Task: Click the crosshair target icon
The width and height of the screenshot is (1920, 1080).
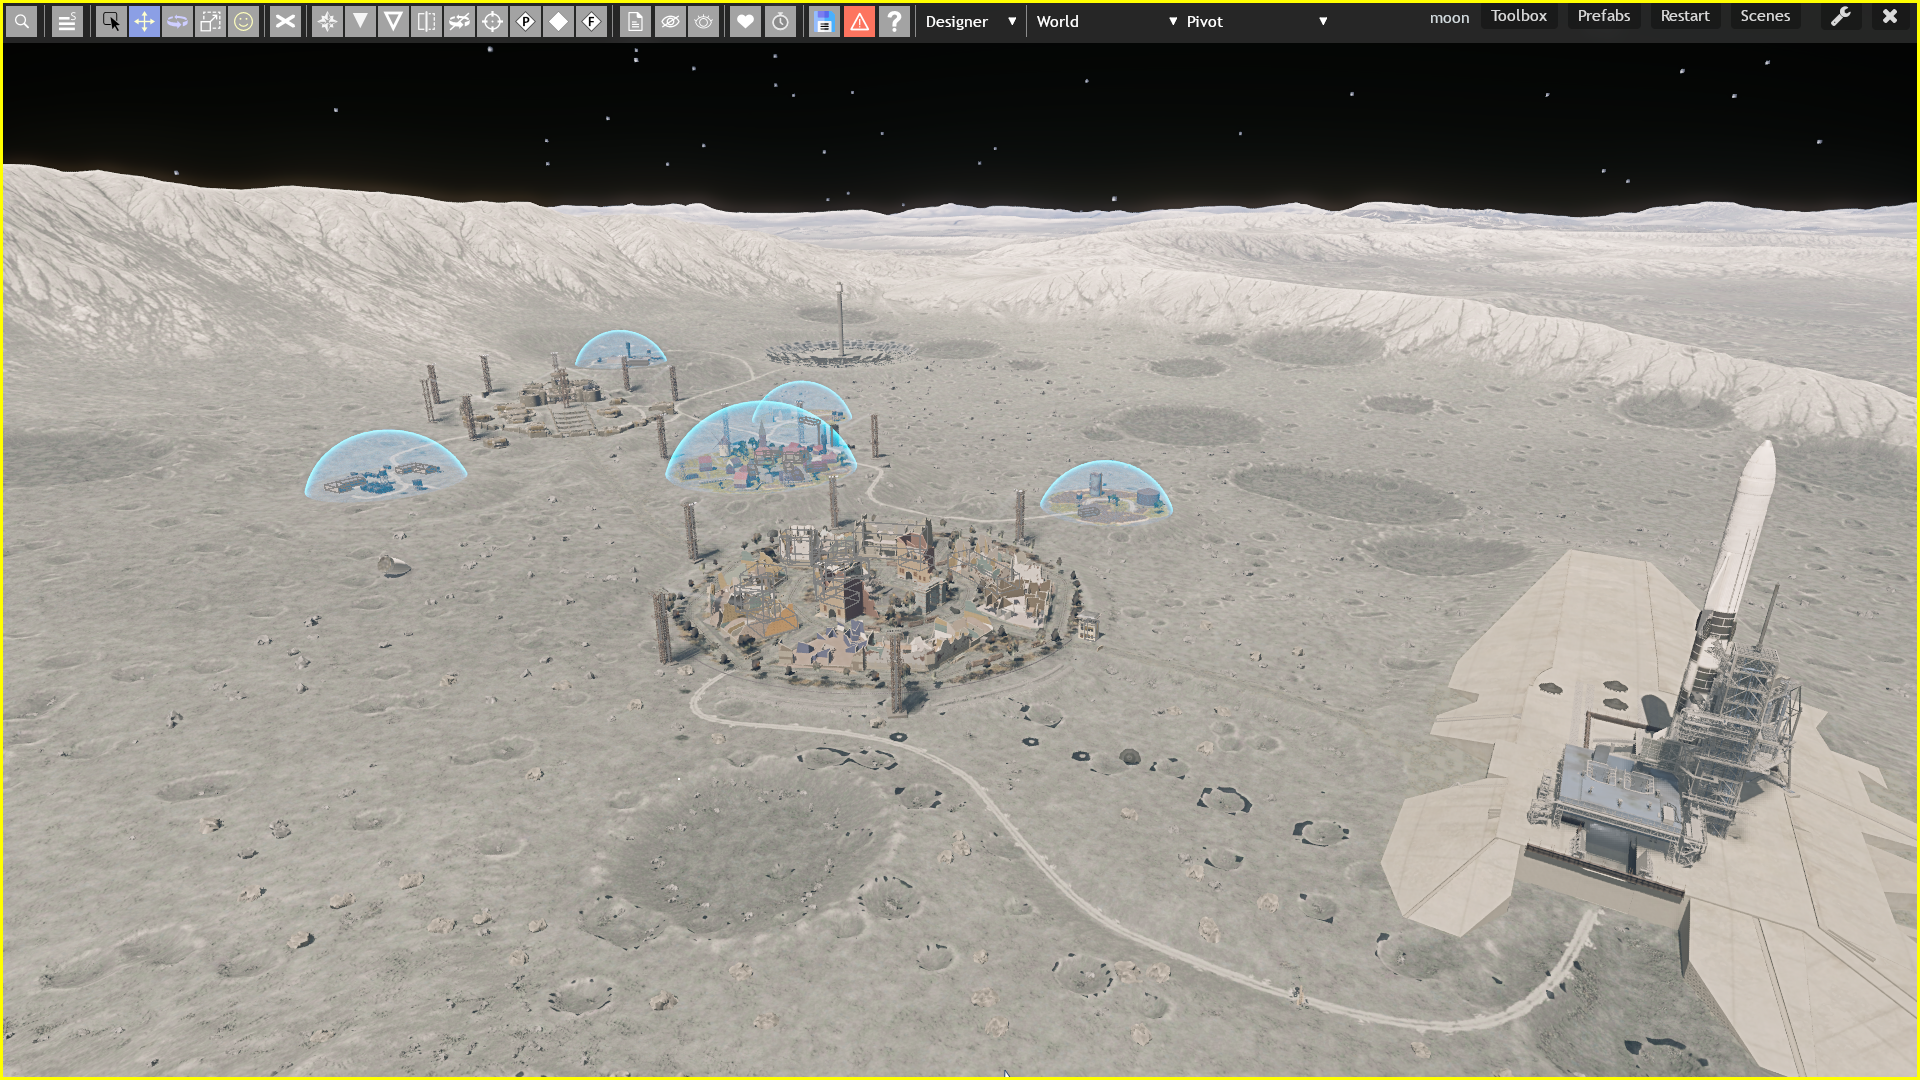Action: pyautogui.click(x=492, y=21)
